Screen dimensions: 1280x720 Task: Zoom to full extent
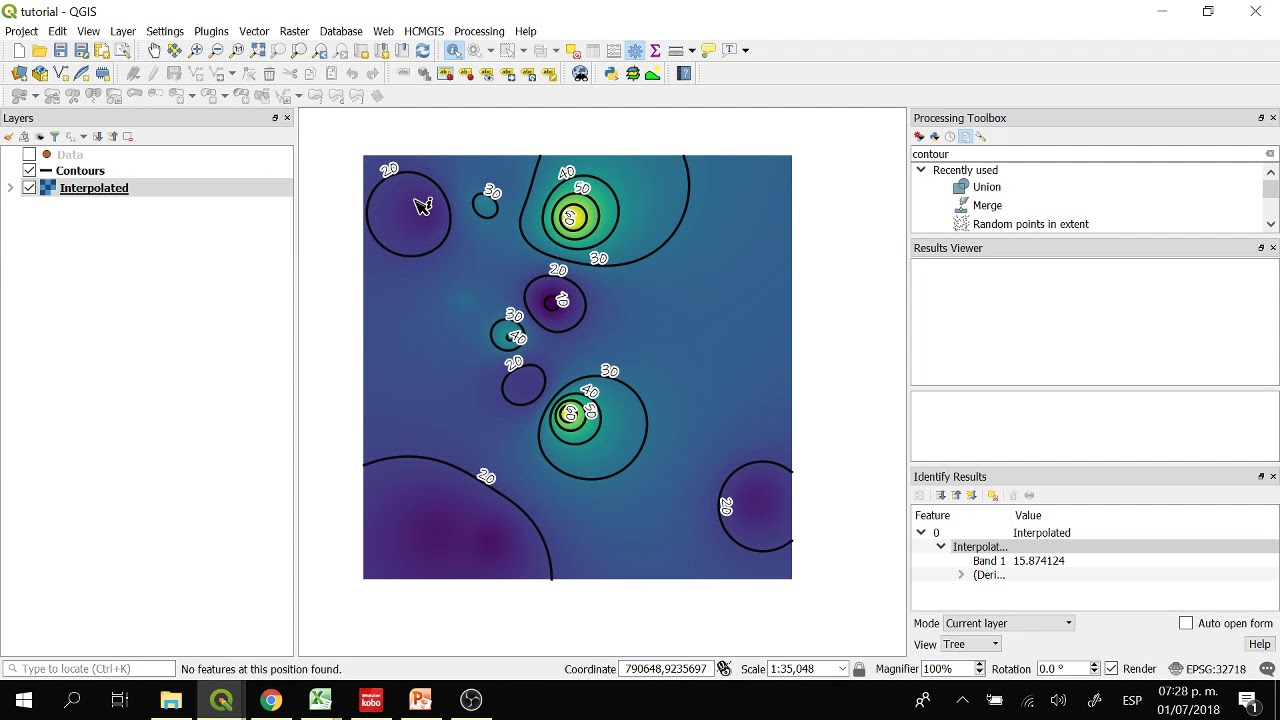point(258,50)
